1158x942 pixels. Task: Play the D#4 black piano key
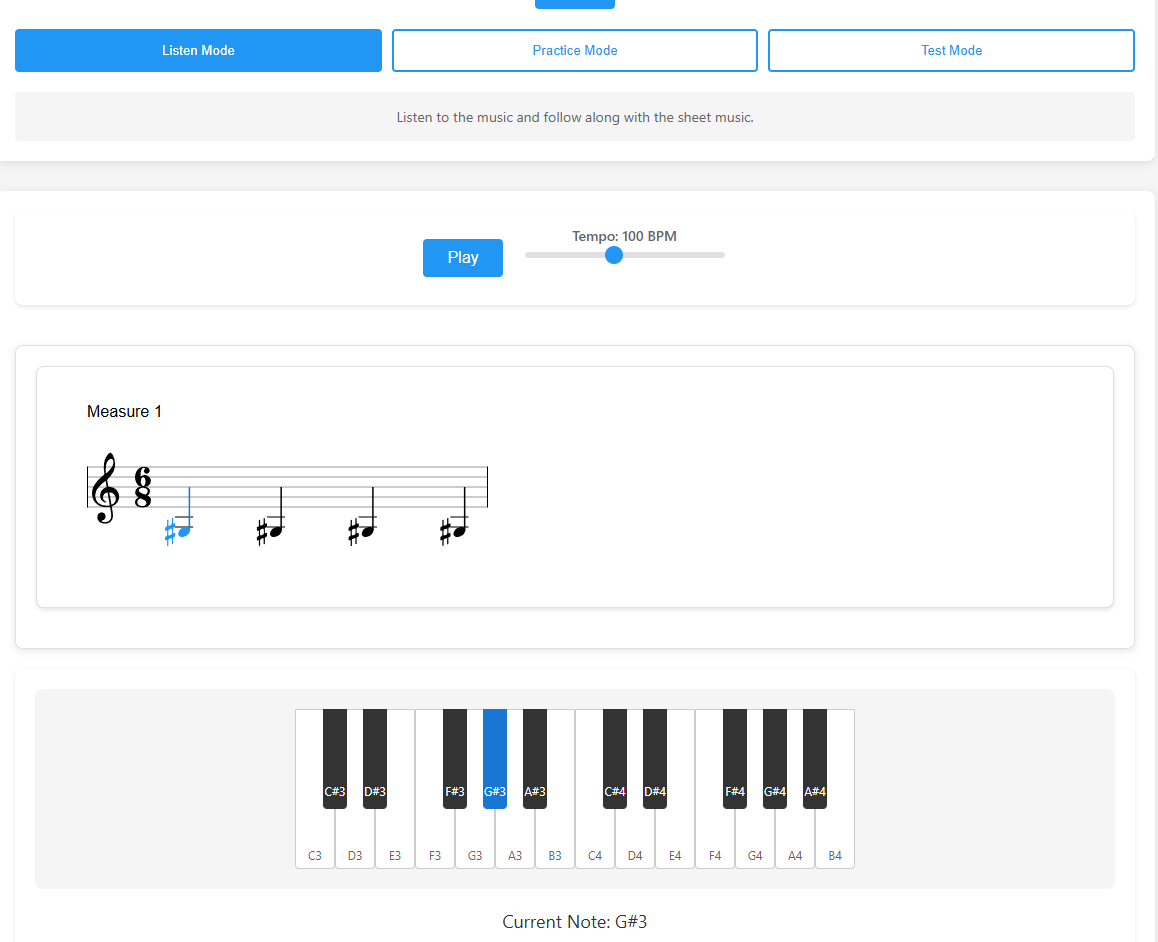tap(655, 759)
